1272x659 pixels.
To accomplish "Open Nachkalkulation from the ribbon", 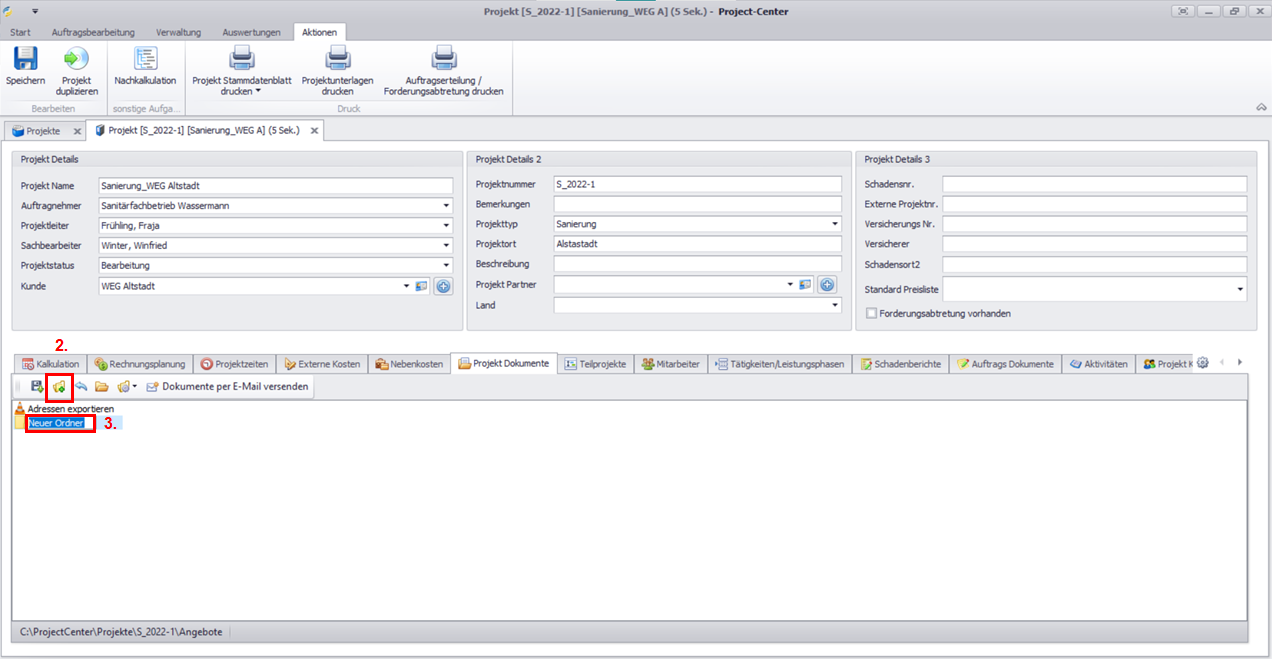I will [145, 60].
